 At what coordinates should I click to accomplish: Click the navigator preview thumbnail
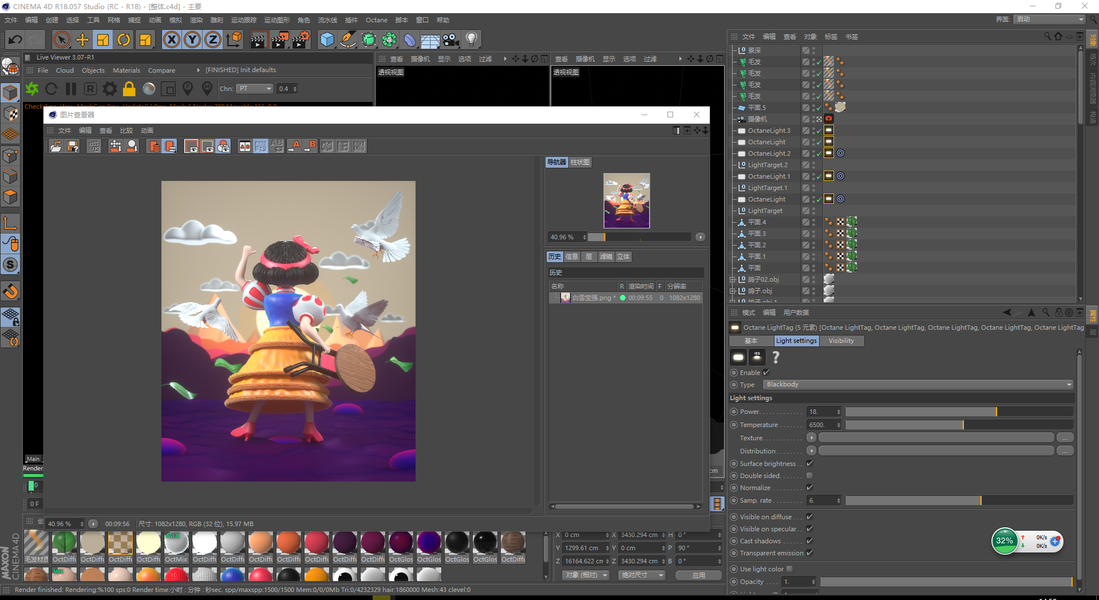[627, 201]
